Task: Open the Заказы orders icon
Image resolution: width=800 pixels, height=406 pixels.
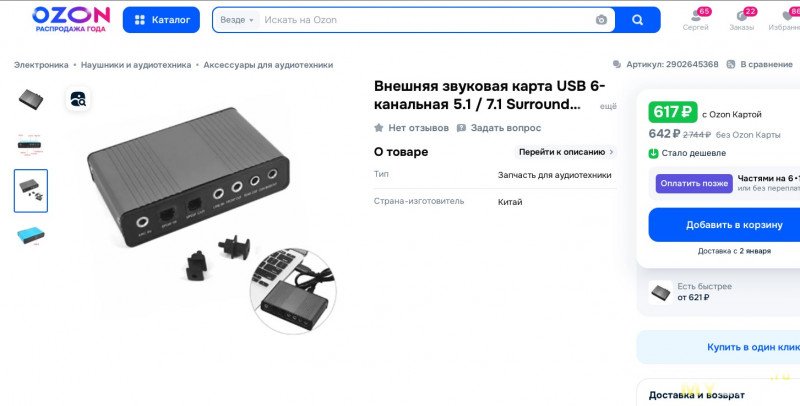Action: (741, 16)
